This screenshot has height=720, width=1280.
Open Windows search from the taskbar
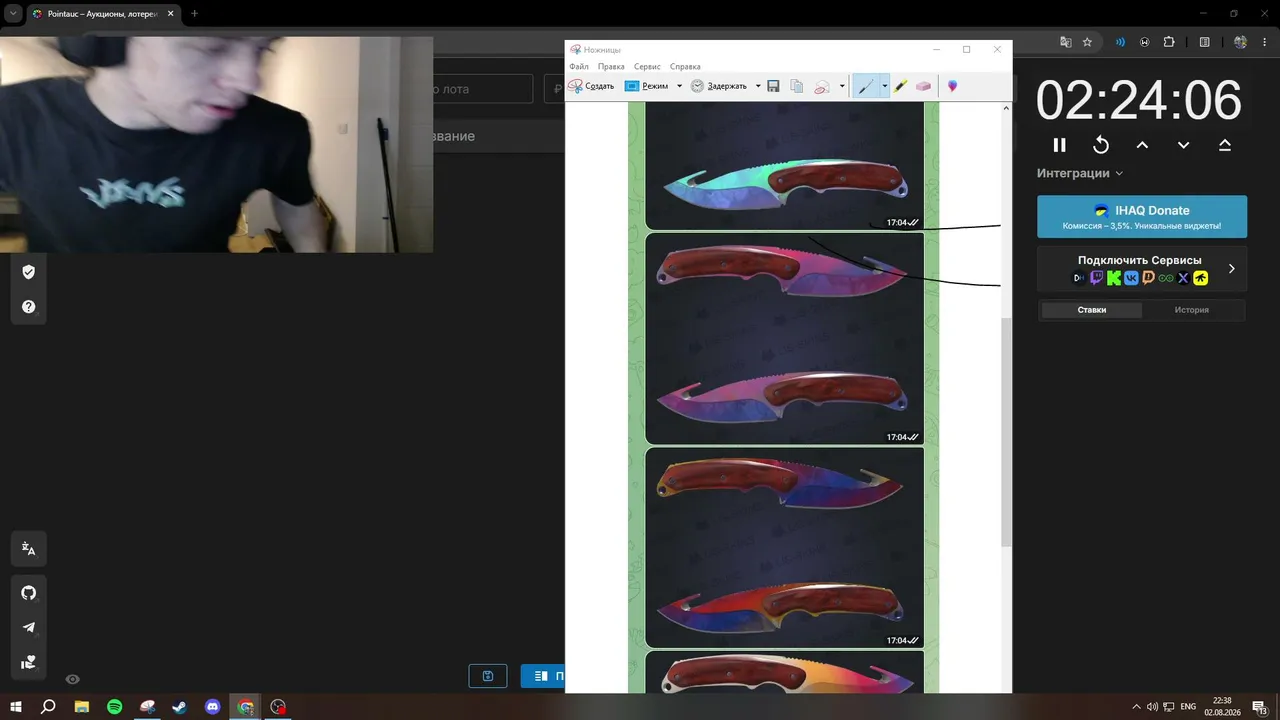tap(48, 707)
